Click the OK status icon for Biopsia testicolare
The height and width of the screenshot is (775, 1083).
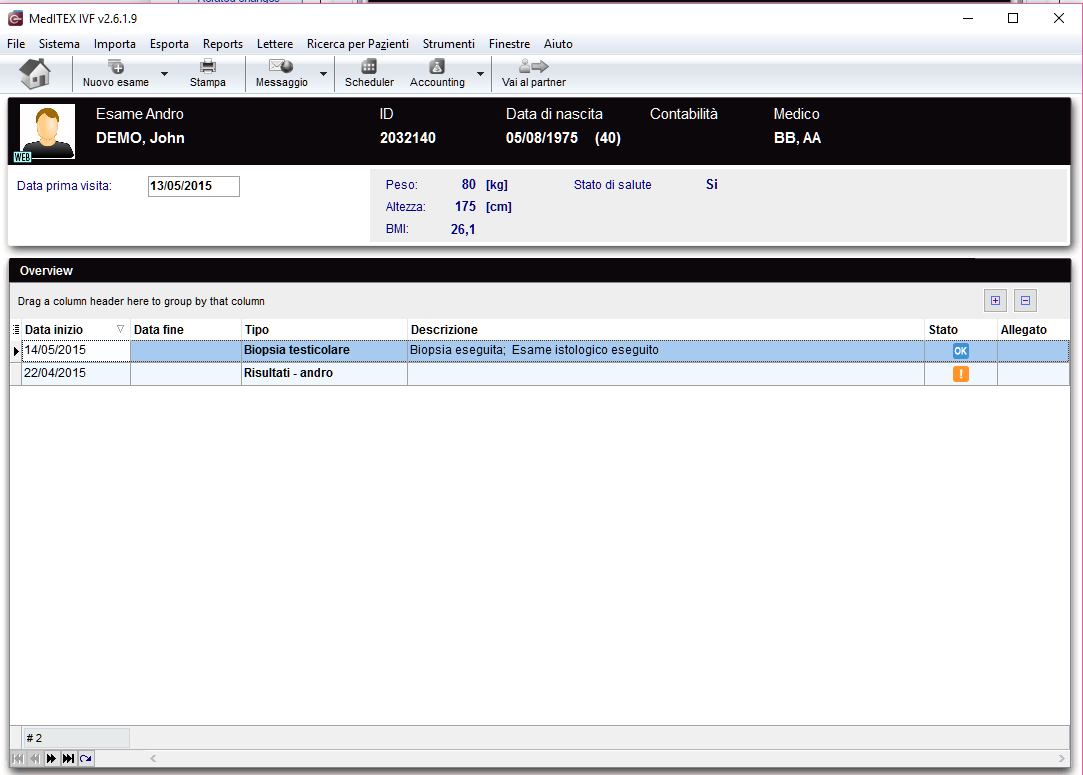pyautogui.click(x=960, y=351)
